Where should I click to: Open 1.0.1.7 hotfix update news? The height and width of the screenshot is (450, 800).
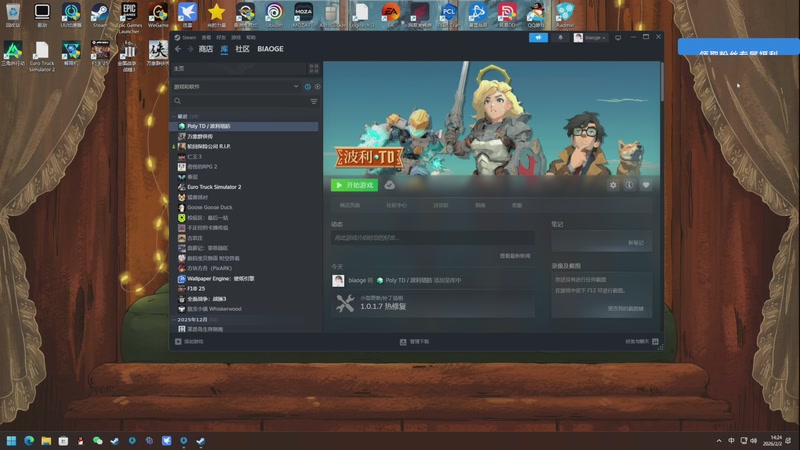coord(433,303)
